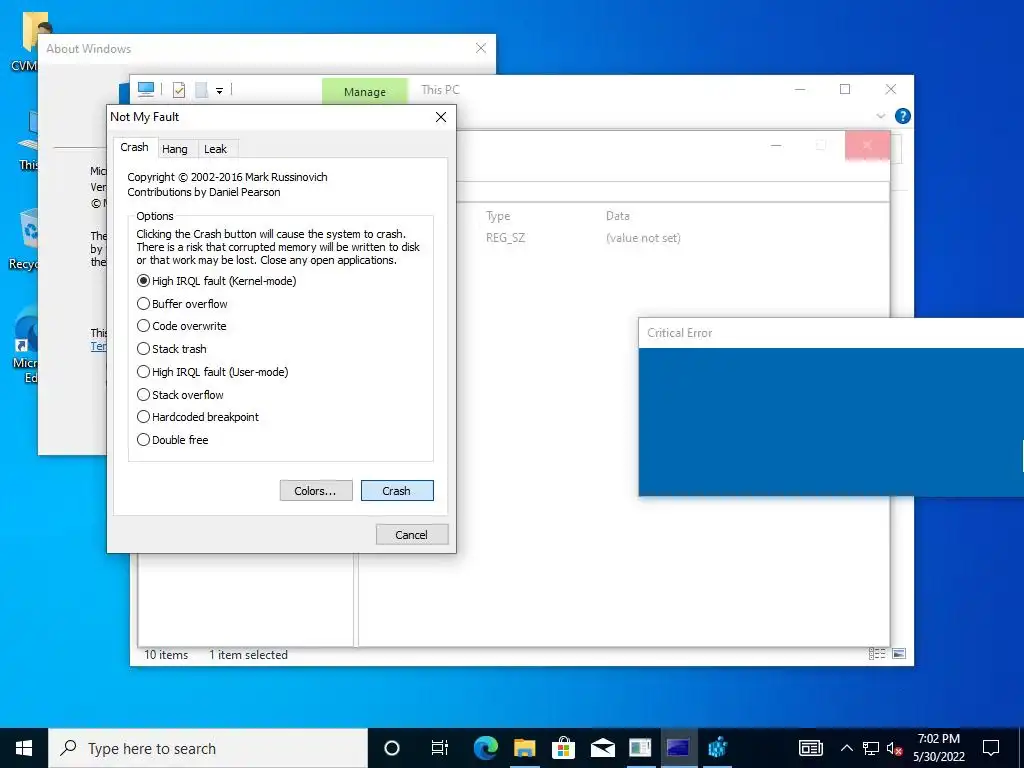The width and height of the screenshot is (1024, 768).
Task: Click the (value not set) data cell
Action: click(643, 238)
